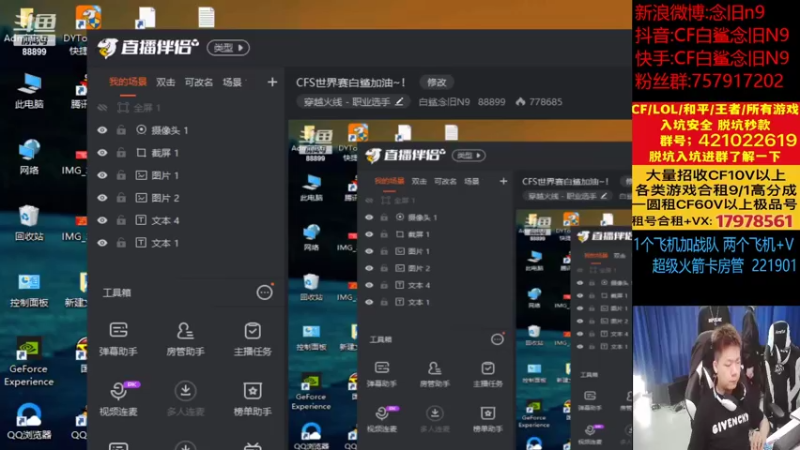Open 多人连麦 tool
This screenshot has width=800, height=450.
[x=185, y=398]
